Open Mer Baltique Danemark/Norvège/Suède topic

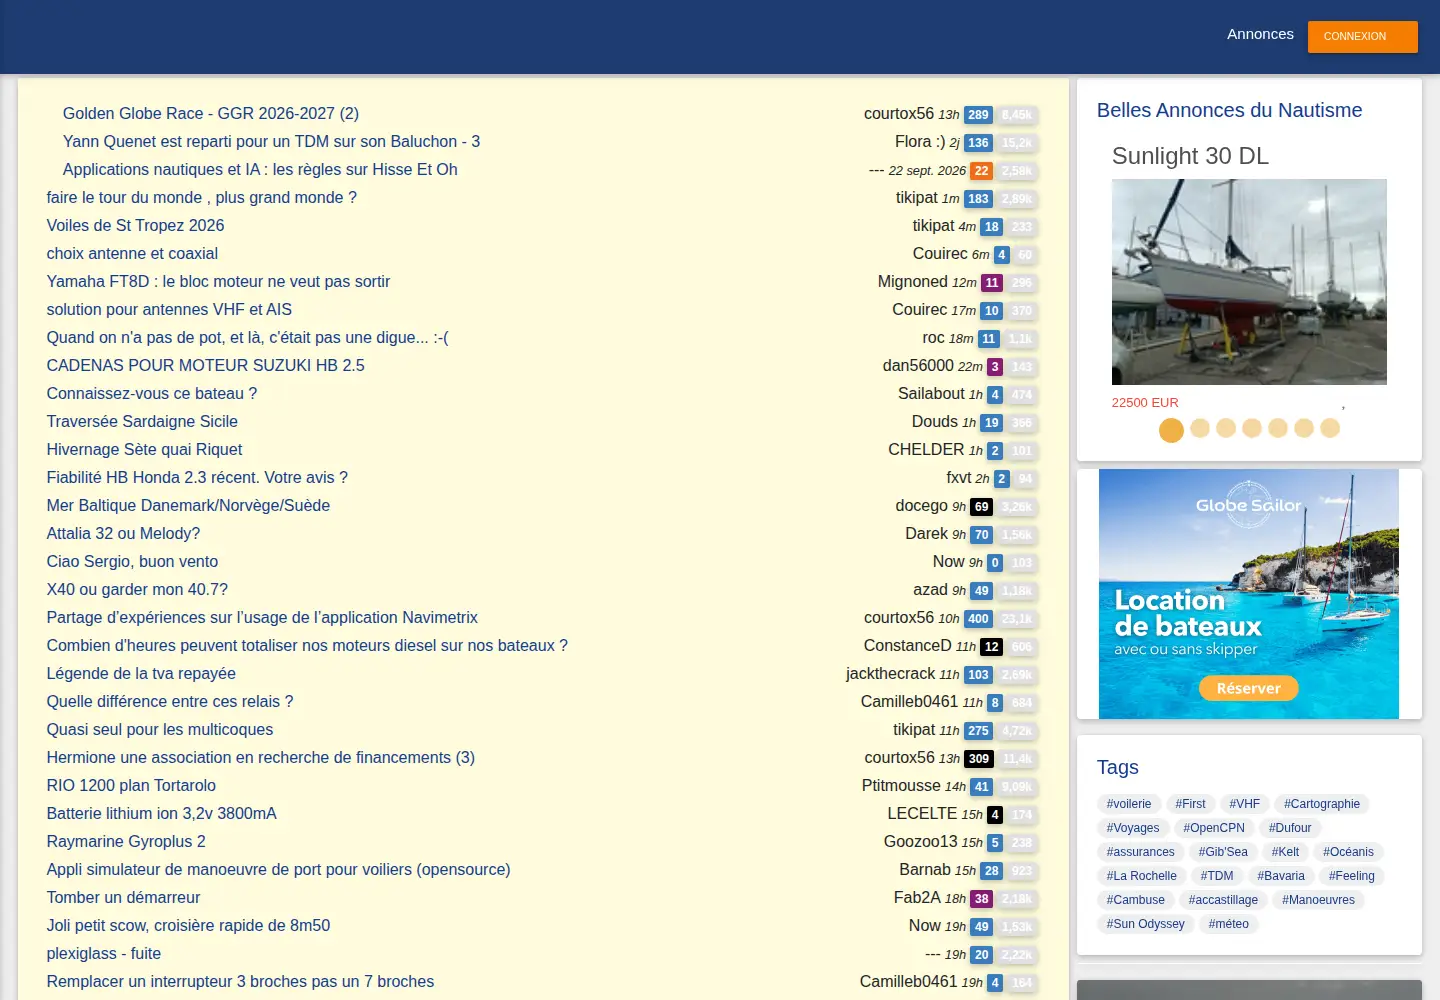tap(188, 506)
